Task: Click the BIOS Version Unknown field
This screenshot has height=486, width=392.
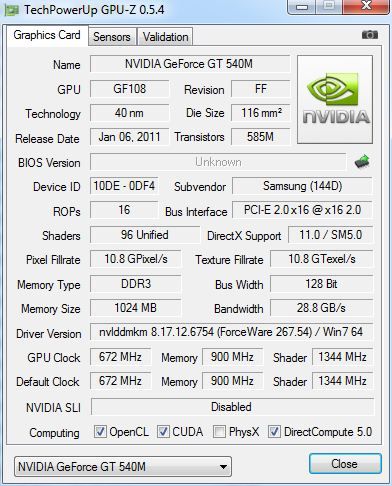Action: [218, 162]
